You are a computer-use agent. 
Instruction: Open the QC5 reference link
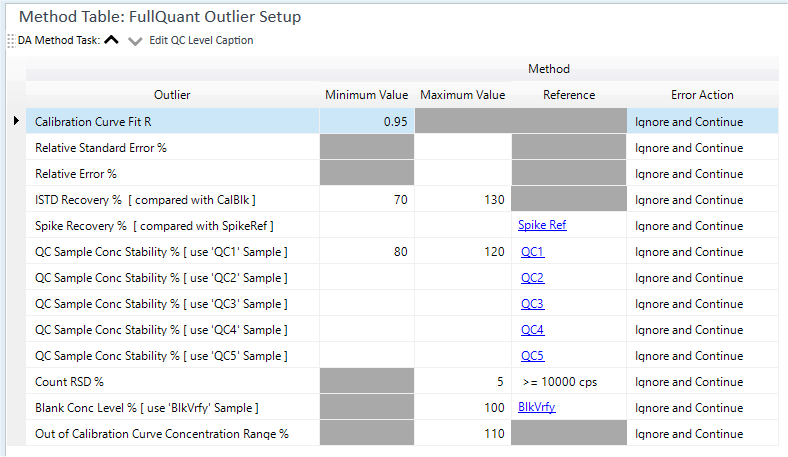click(532, 355)
